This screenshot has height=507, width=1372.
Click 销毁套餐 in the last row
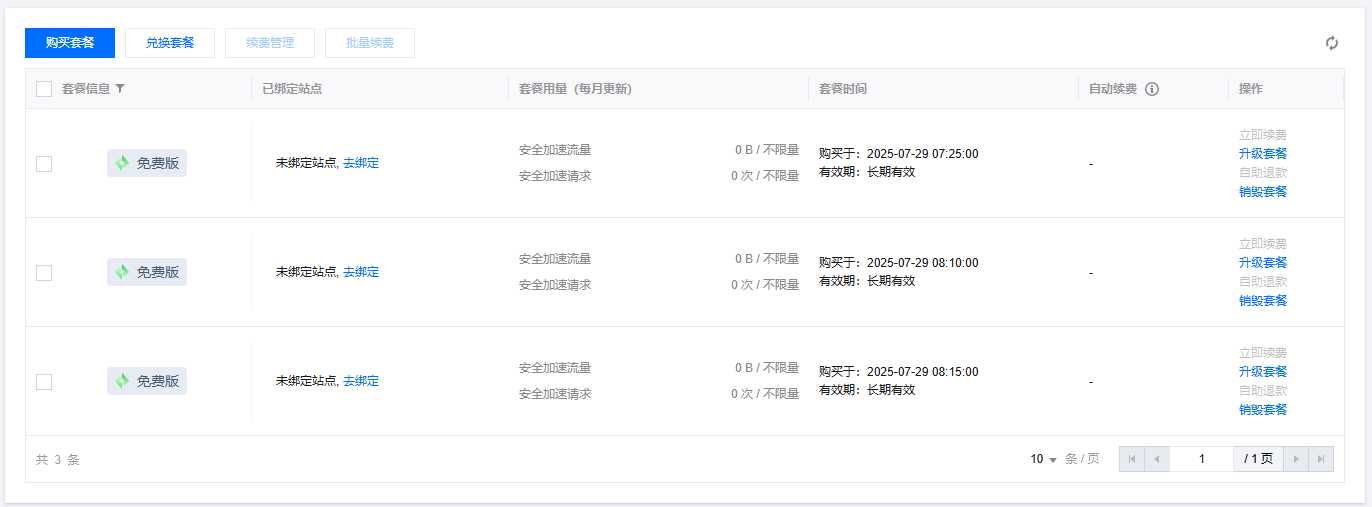click(x=1262, y=409)
